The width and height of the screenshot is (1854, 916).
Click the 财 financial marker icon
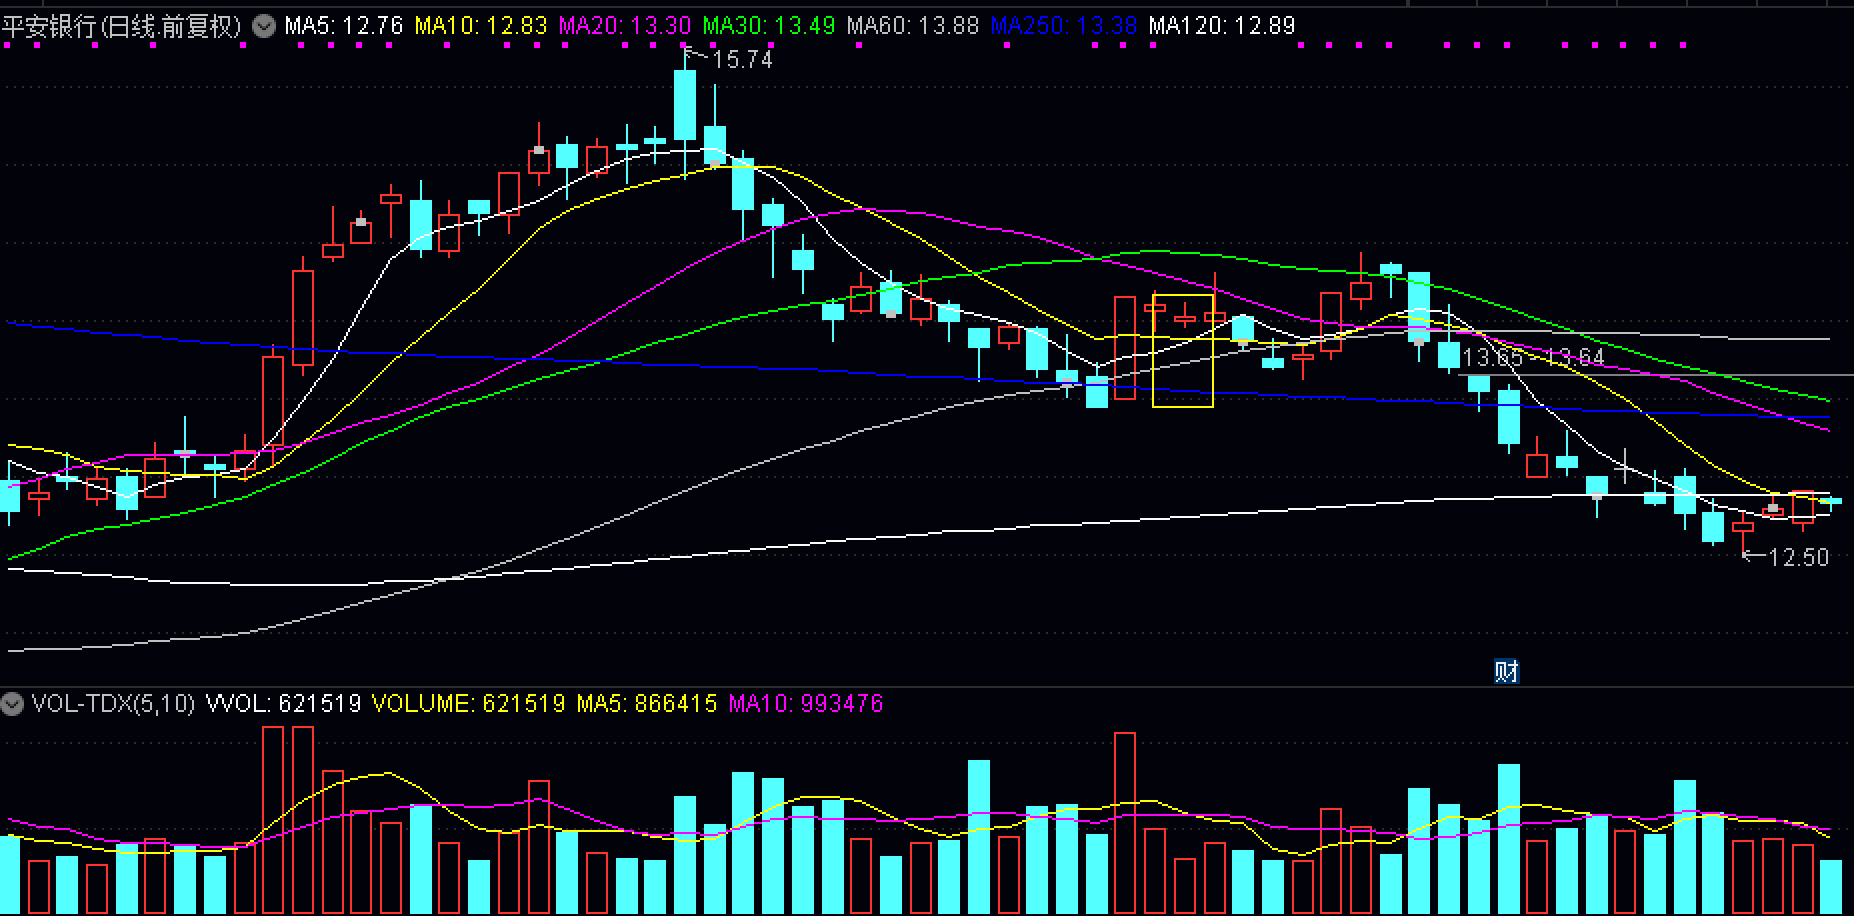click(x=1506, y=671)
